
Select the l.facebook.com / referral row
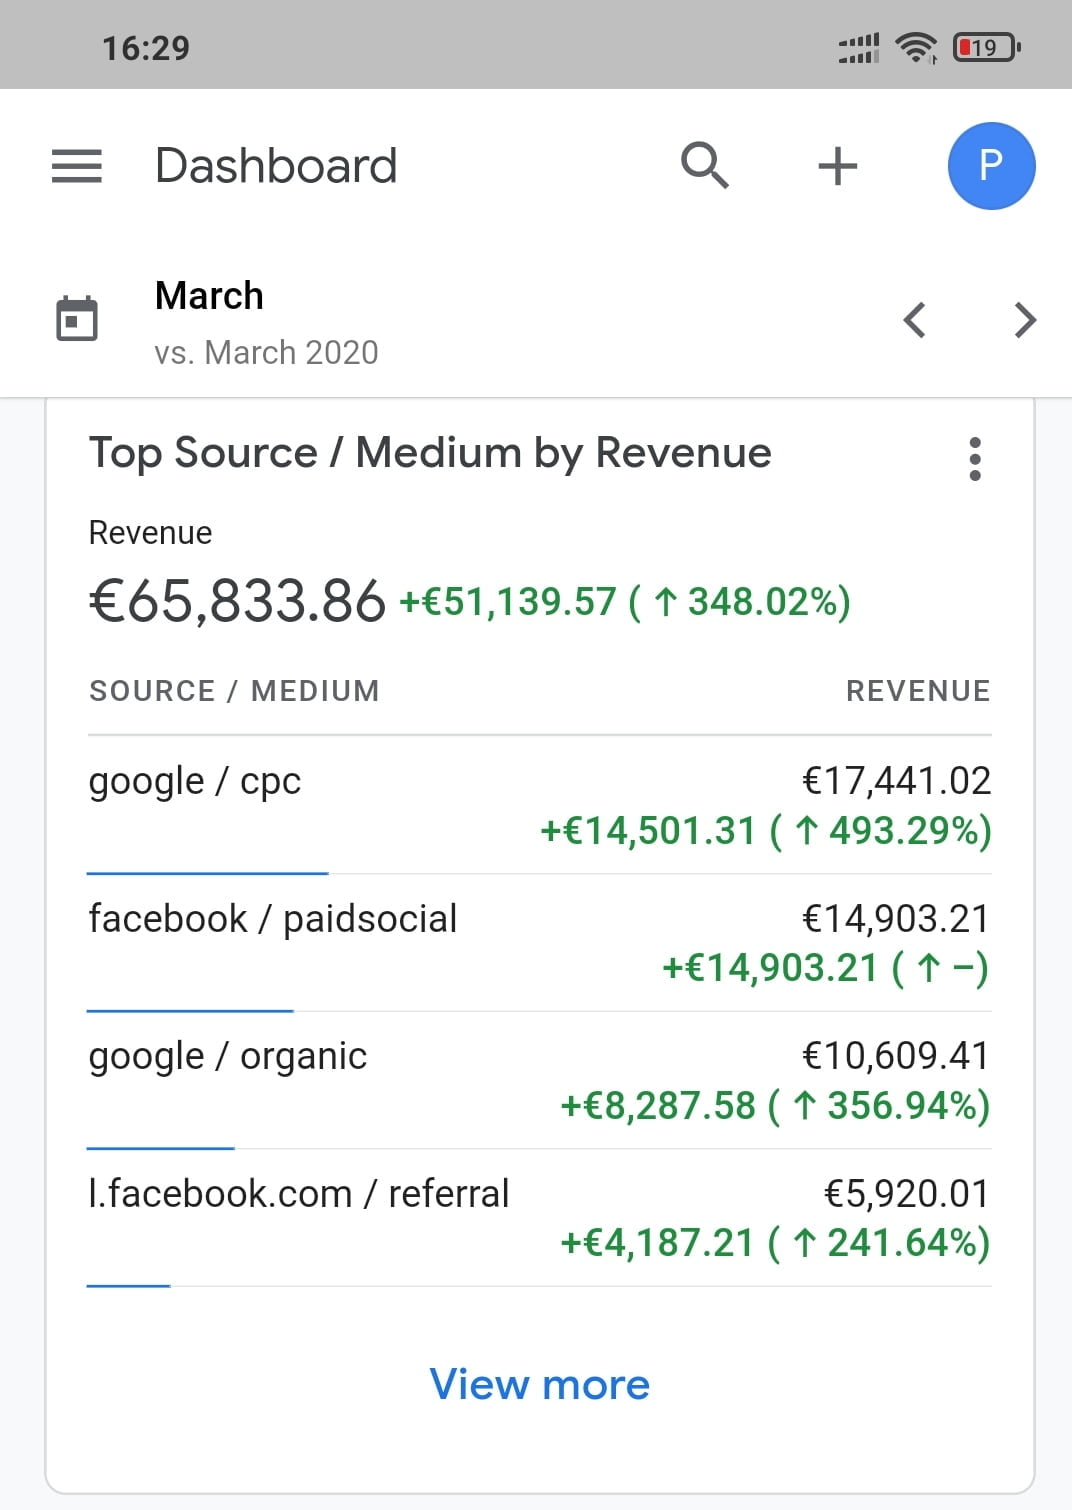pos(539,1217)
